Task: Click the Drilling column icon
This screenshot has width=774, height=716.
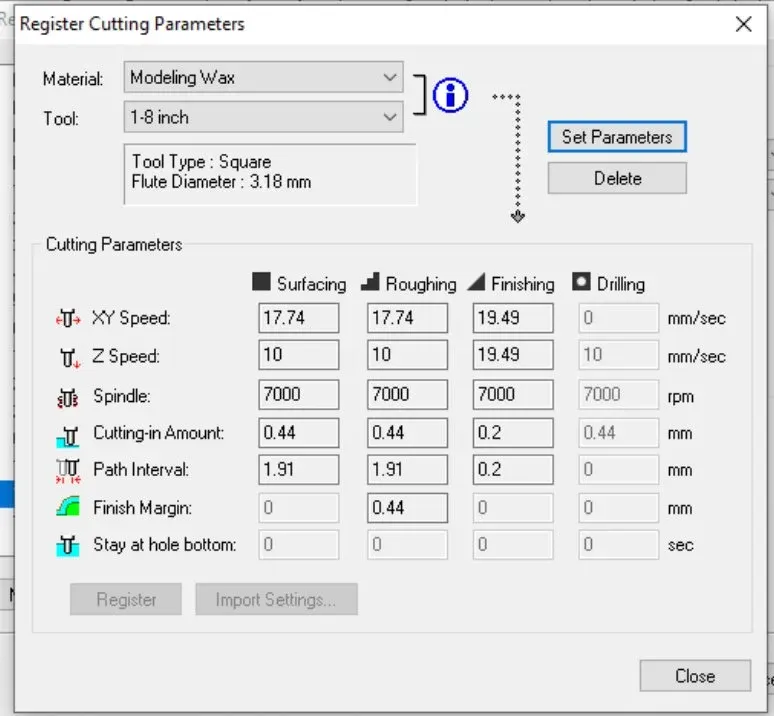Action: click(581, 282)
